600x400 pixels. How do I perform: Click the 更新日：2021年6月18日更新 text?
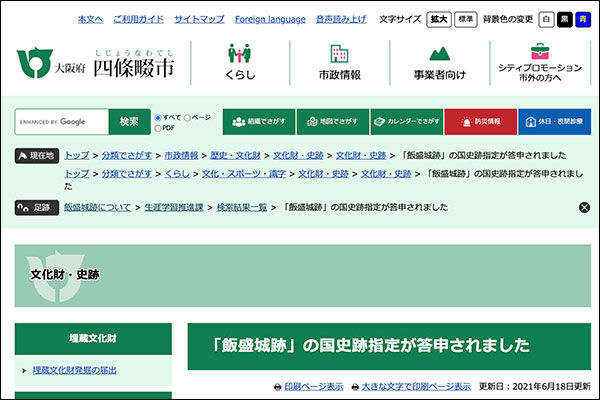pyautogui.click(x=535, y=387)
